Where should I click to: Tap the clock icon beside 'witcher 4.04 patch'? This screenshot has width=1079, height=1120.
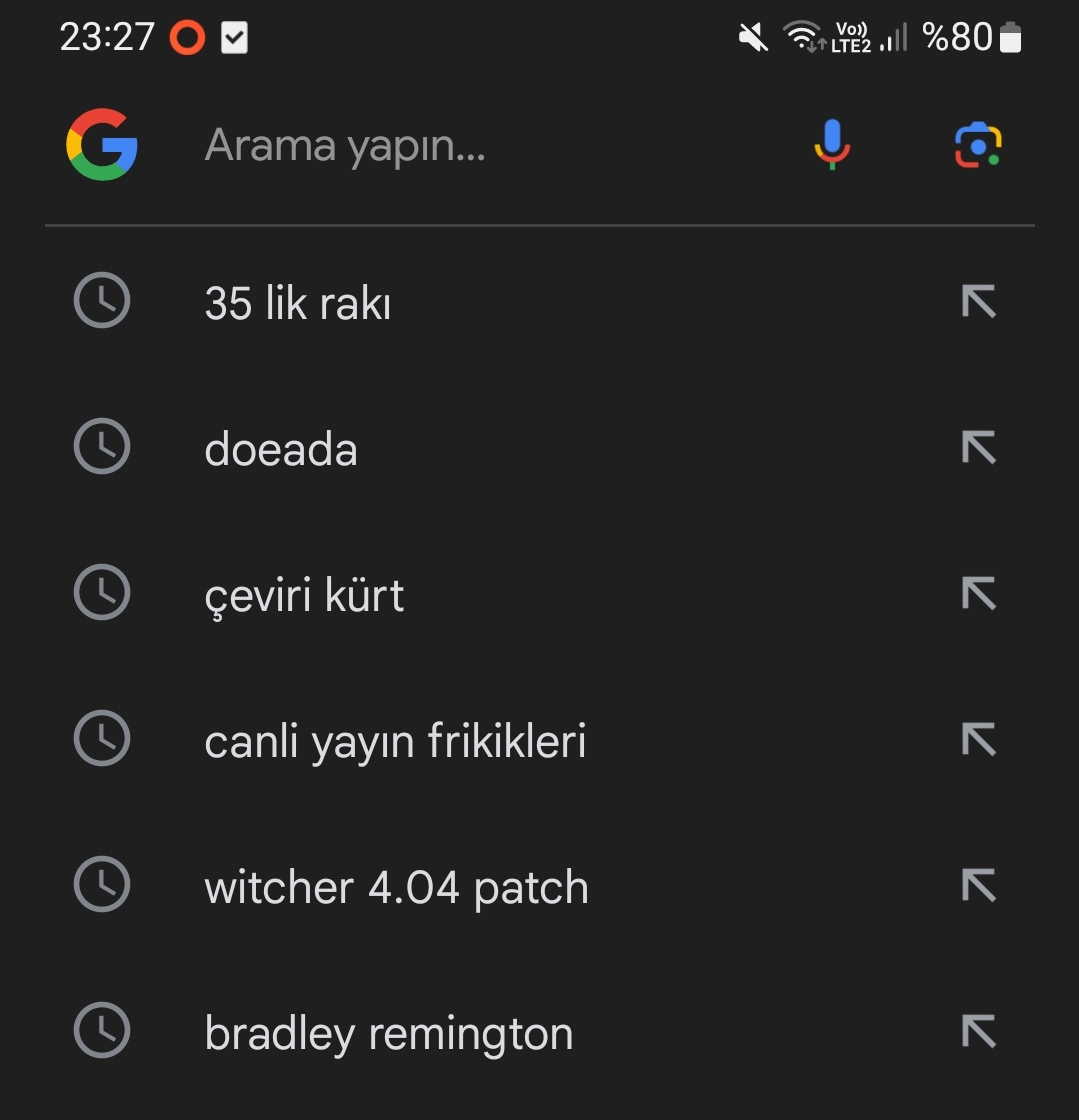pyautogui.click(x=102, y=886)
